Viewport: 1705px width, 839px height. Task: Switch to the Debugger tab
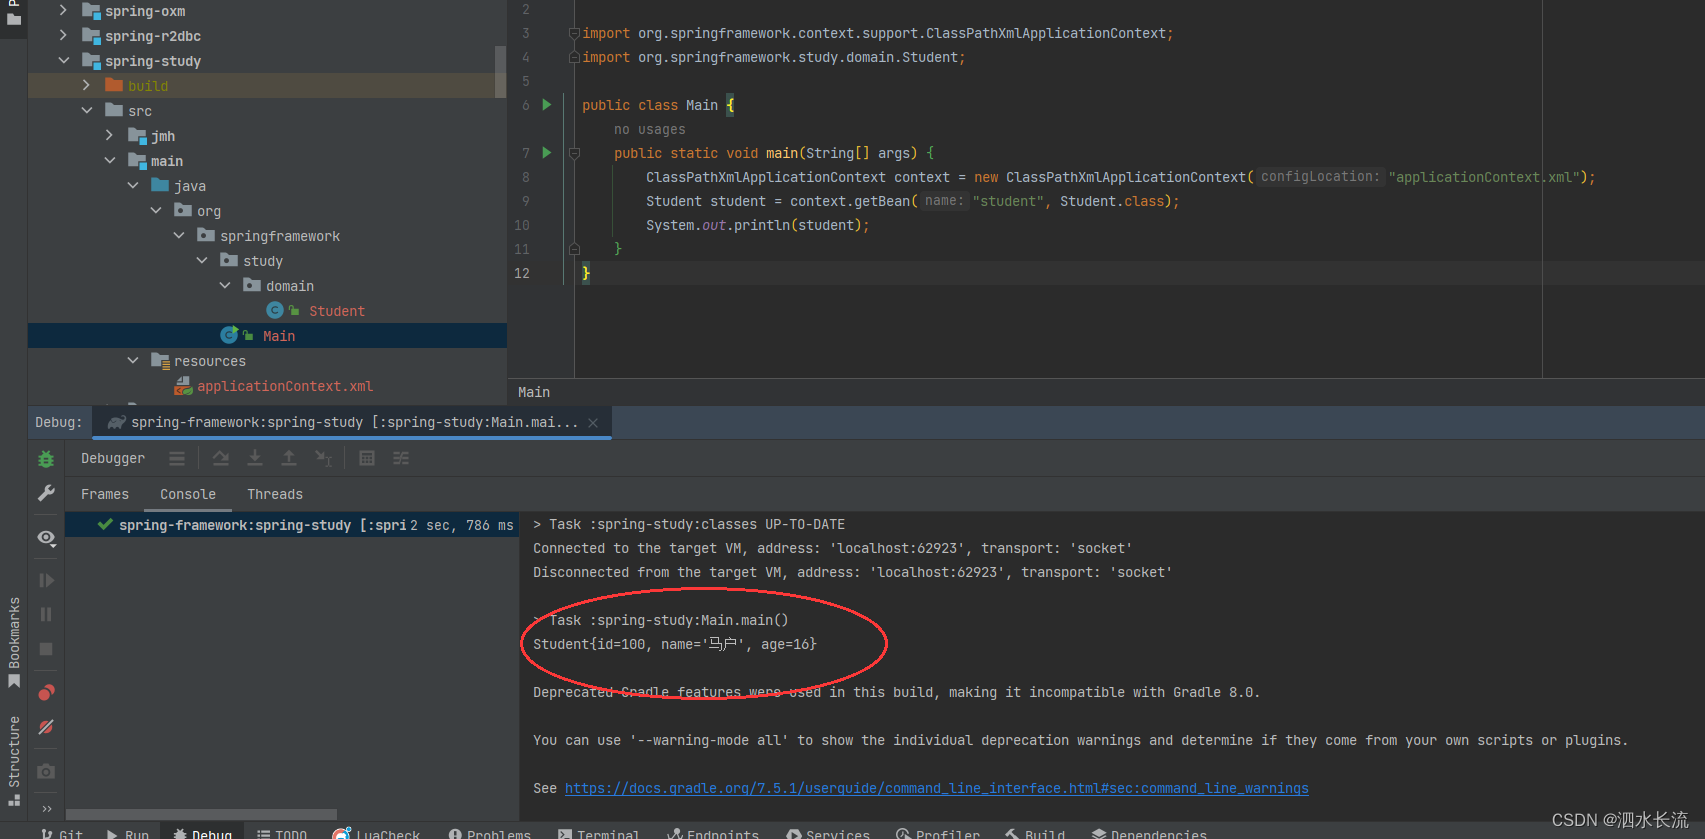tap(113, 458)
